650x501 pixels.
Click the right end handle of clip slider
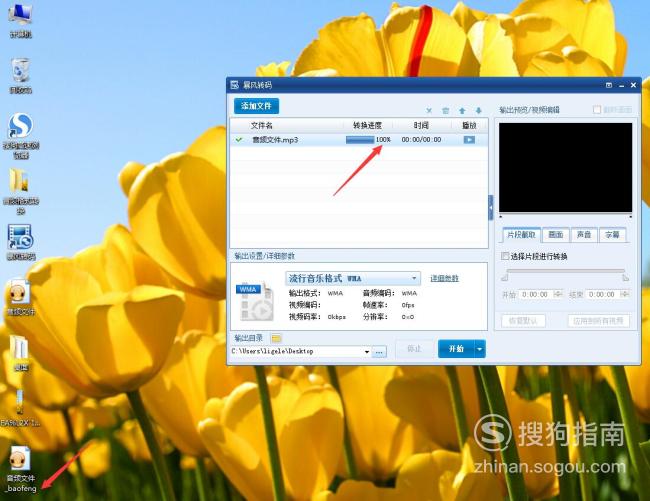pyautogui.click(x=626, y=277)
